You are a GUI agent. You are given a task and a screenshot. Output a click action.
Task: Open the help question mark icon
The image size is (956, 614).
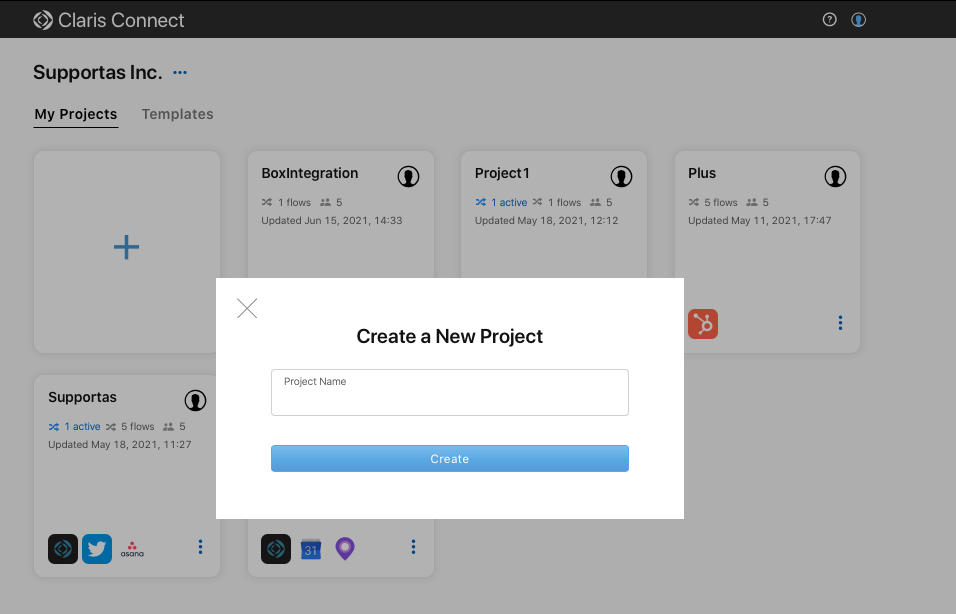[x=829, y=19]
